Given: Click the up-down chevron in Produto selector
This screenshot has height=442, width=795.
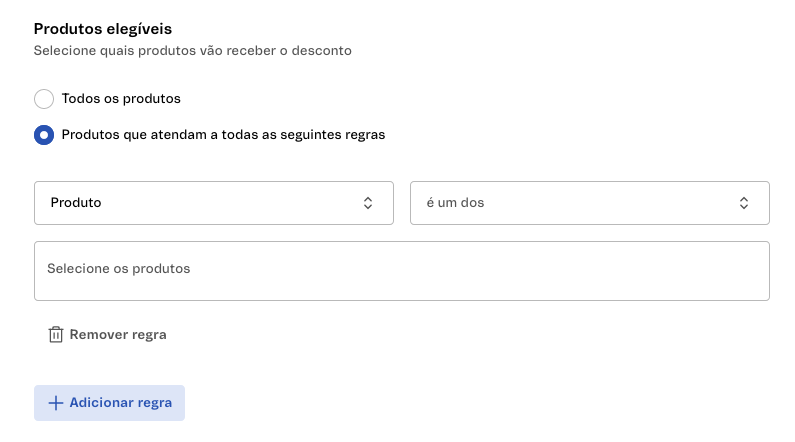Looking at the screenshot, I should click(368, 203).
